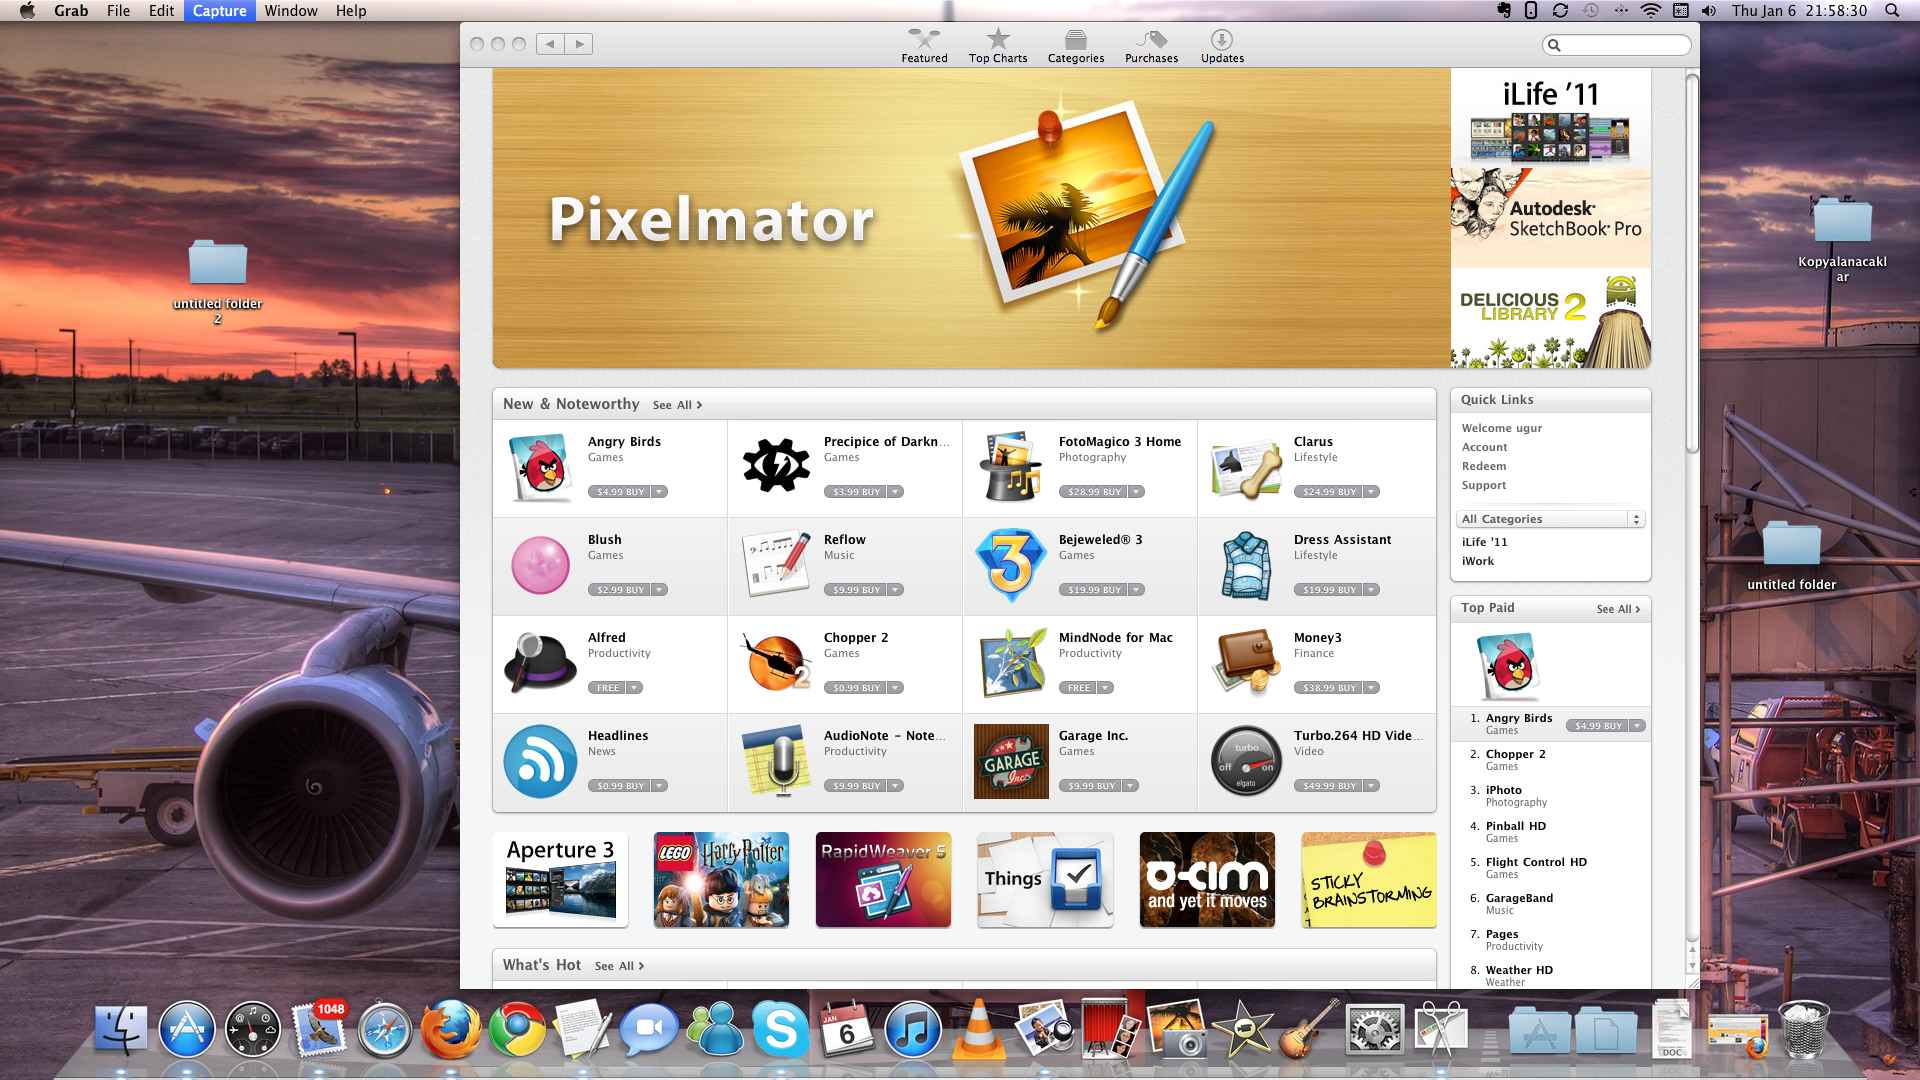Click the See All link for New and Noteworthy
The height and width of the screenshot is (1080, 1920).
coord(673,405)
